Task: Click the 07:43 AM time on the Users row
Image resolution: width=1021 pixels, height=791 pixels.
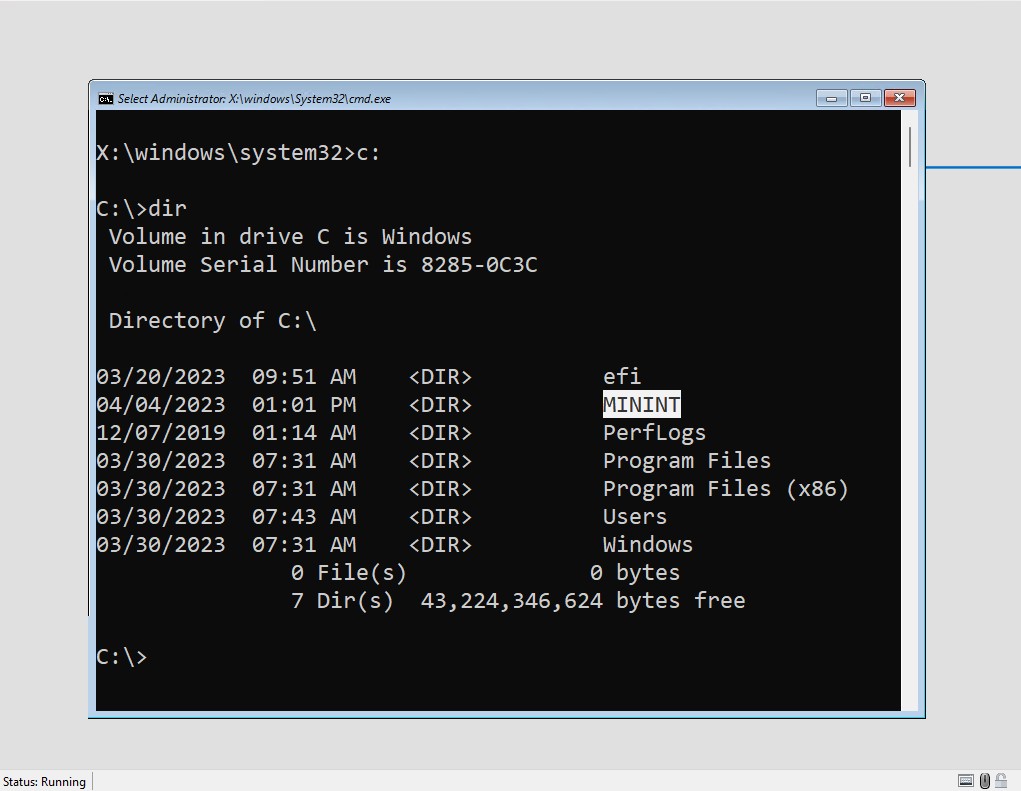Action: [x=304, y=517]
